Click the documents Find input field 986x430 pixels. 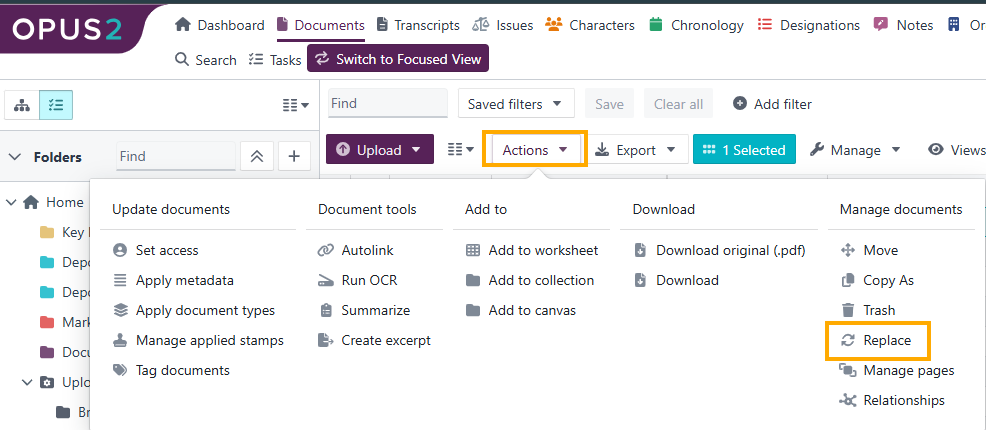[387, 104]
